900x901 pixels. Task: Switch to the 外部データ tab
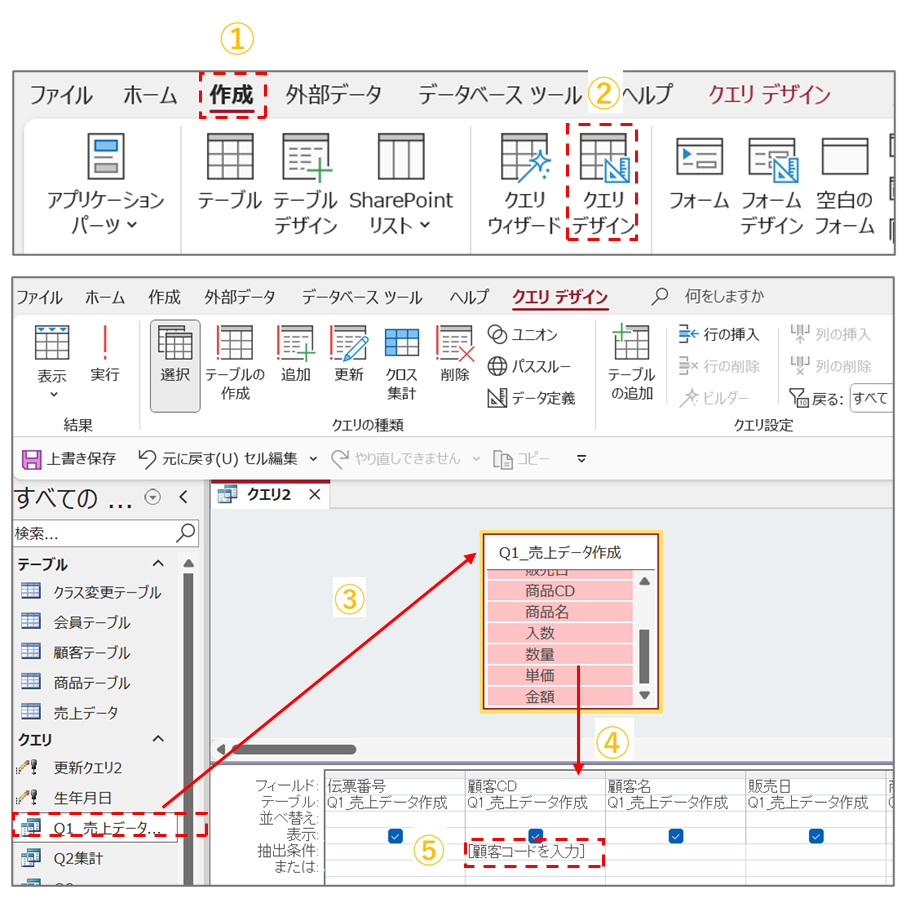[x=333, y=95]
